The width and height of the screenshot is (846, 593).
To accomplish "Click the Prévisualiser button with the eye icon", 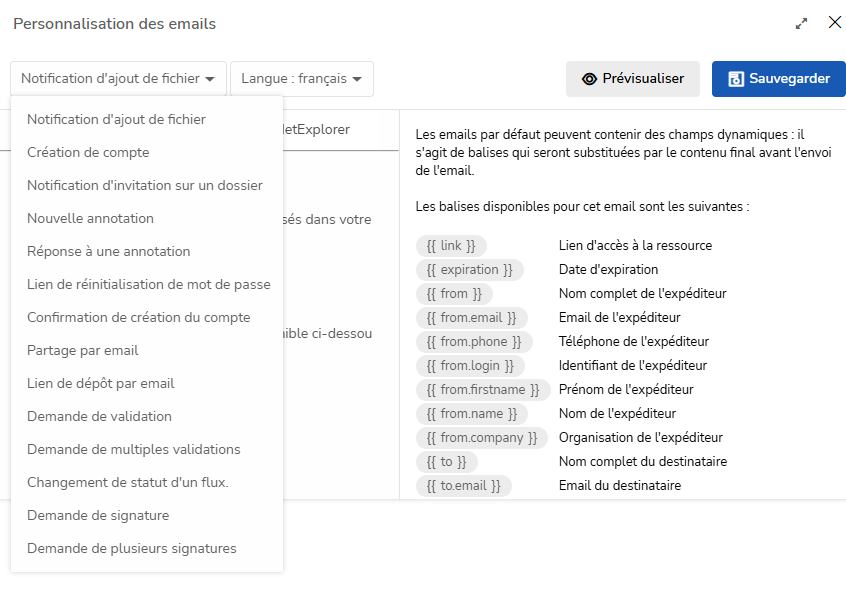I will [633, 79].
